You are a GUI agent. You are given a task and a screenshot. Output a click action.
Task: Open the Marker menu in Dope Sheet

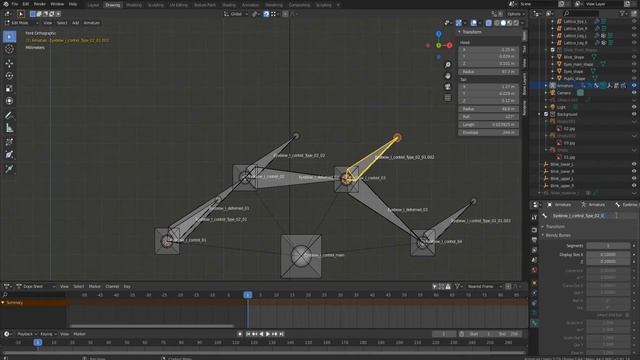[x=94, y=287]
